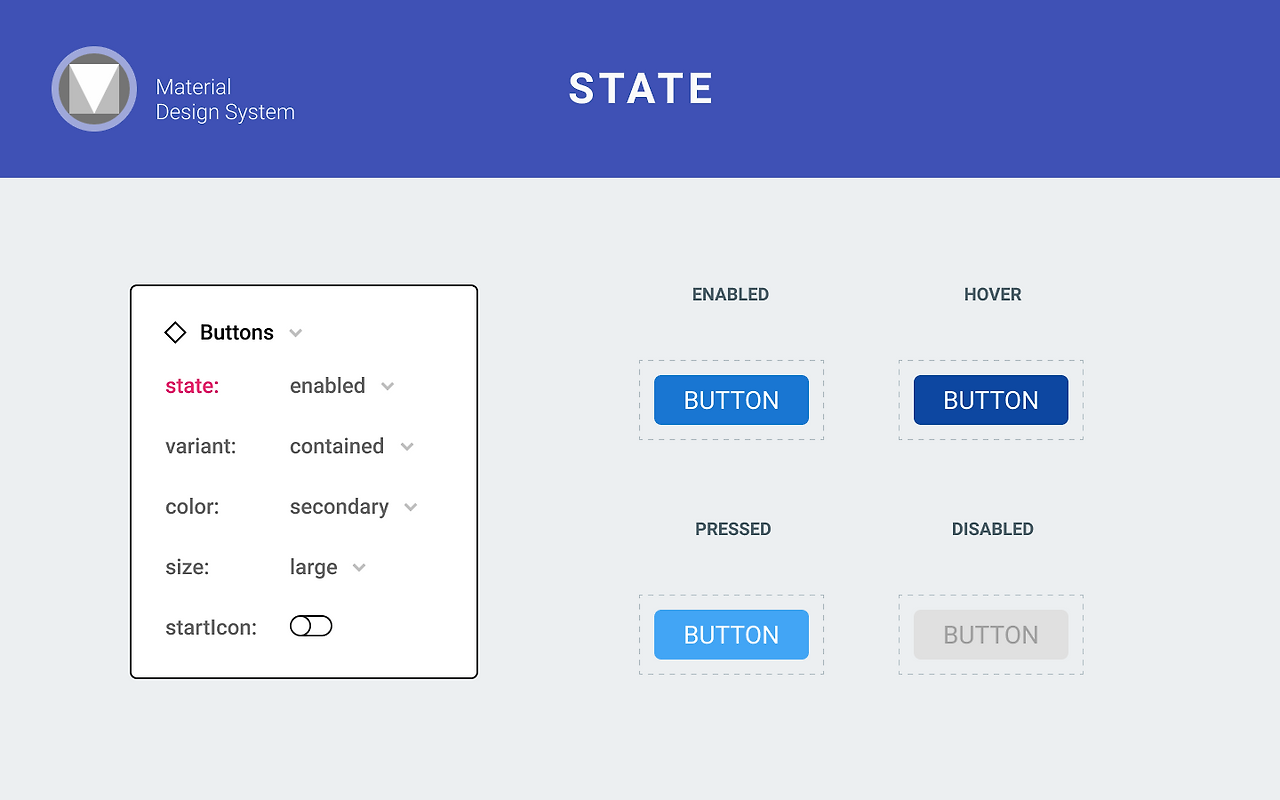Image resolution: width=1280 pixels, height=800 pixels.
Task: Select the STATE page title
Action: coord(641,88)
